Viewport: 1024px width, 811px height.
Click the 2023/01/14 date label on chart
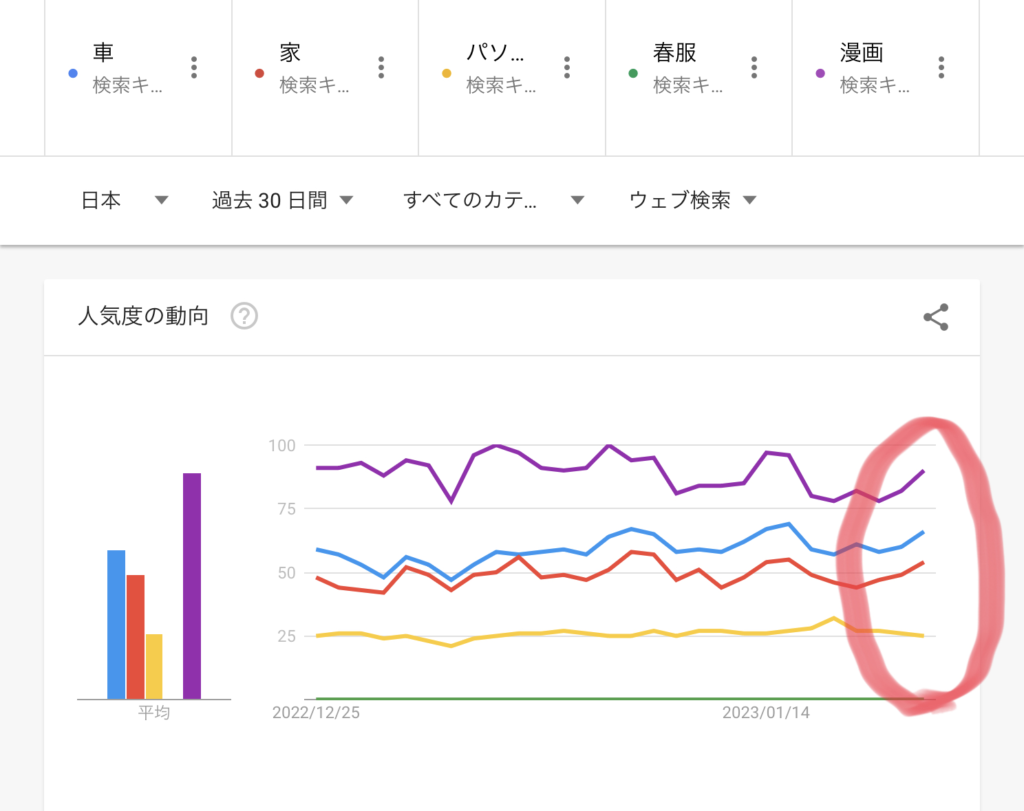point(764,713)
